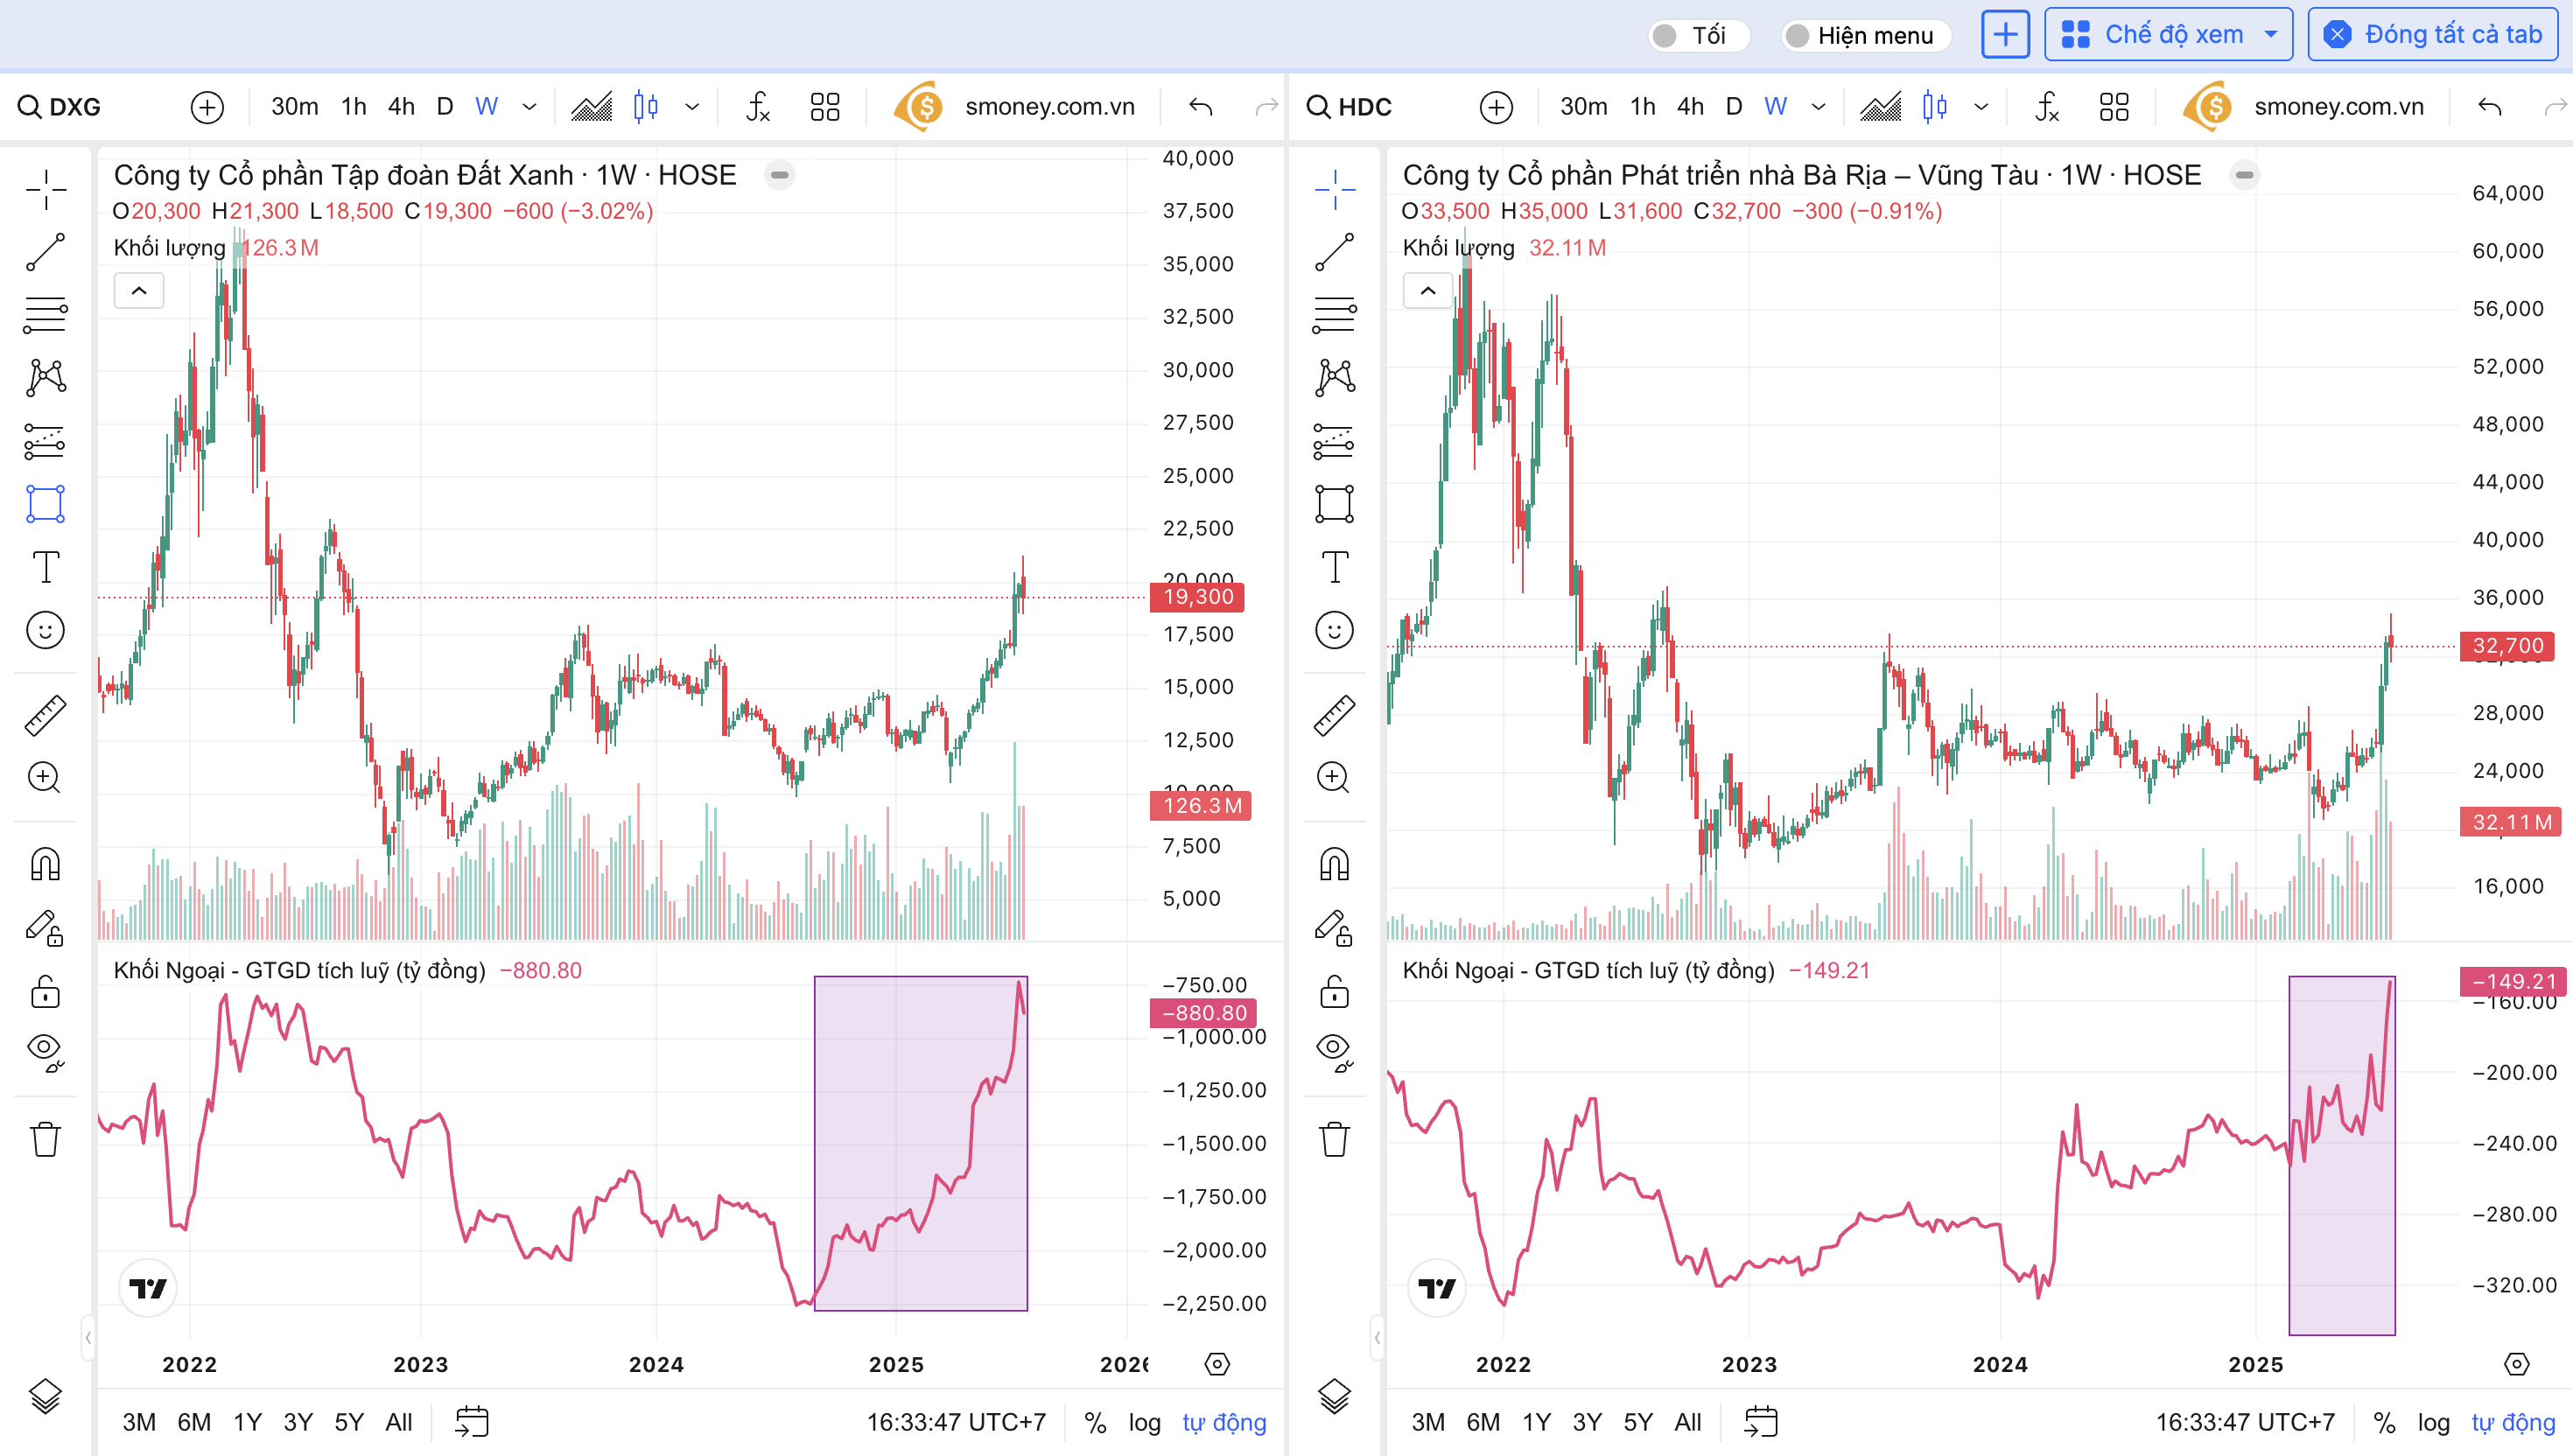This screenshot has height=1456, width=2573.
Task: Click the undo arrow in HDC toolbar
Action: pos(2489,107)
